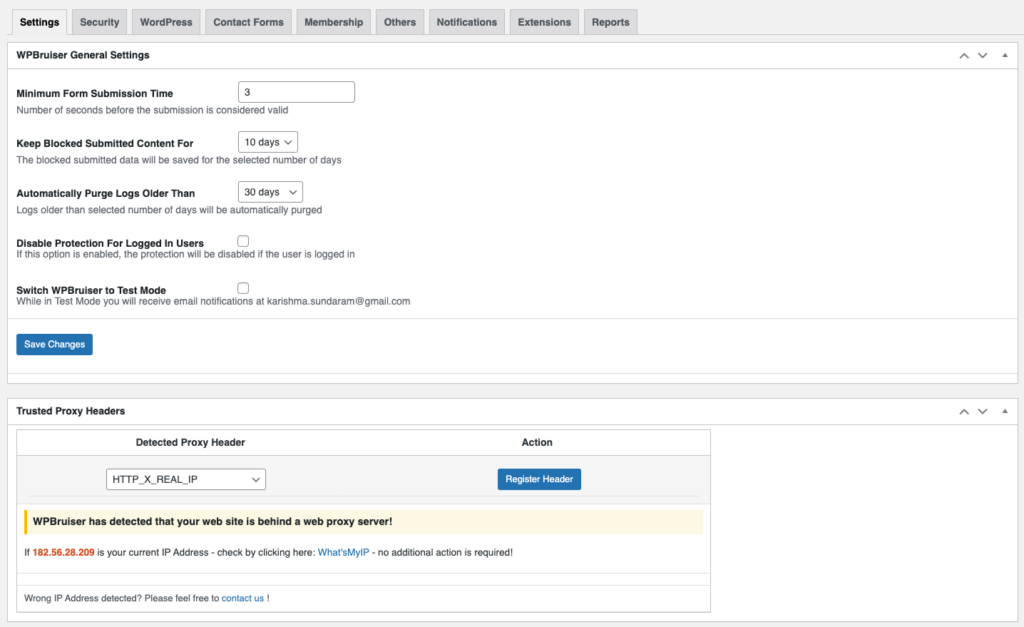Open the Membership tab
This screenshot has width=1024, height=627.
[x=334, y=22]
